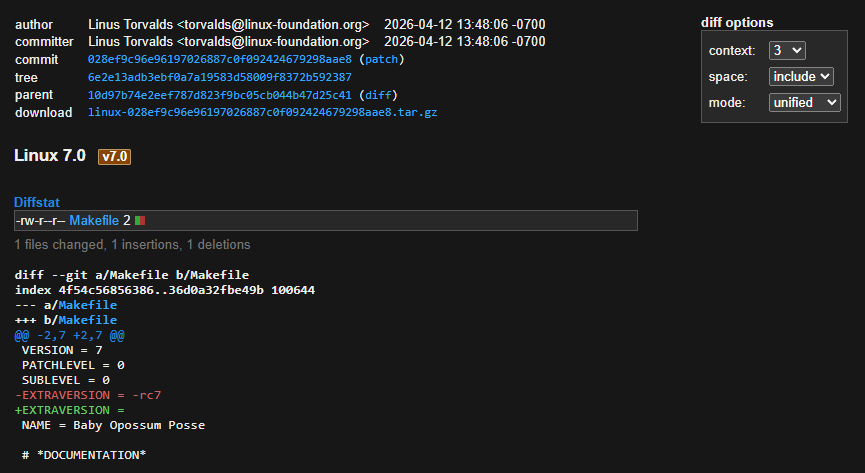
Task: Click the green-red diffstat change bar
Action: (141, 220)
